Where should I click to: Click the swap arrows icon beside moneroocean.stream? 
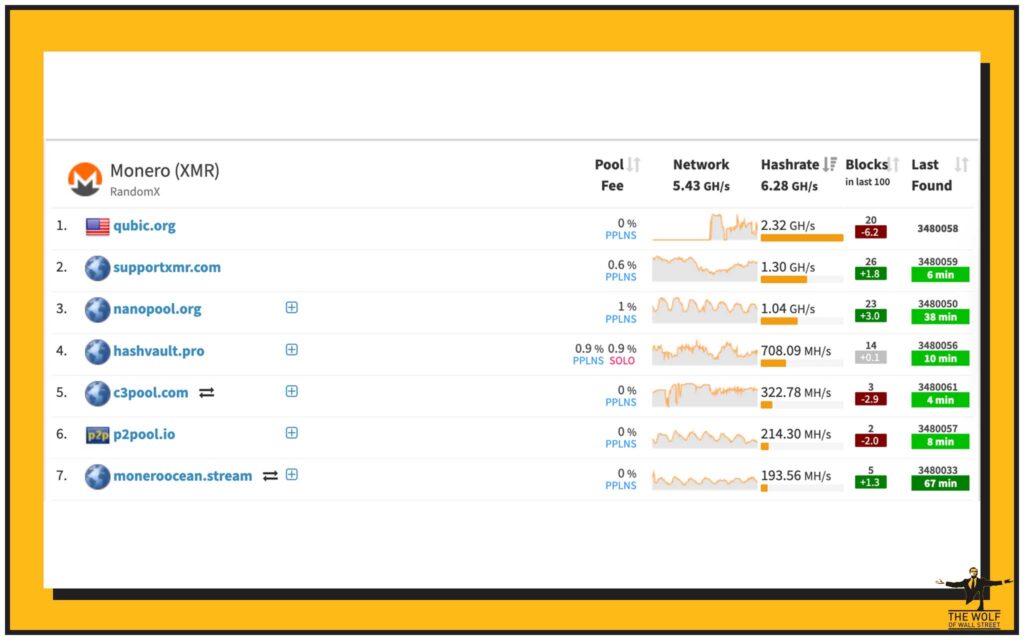[x=270, y=476]
